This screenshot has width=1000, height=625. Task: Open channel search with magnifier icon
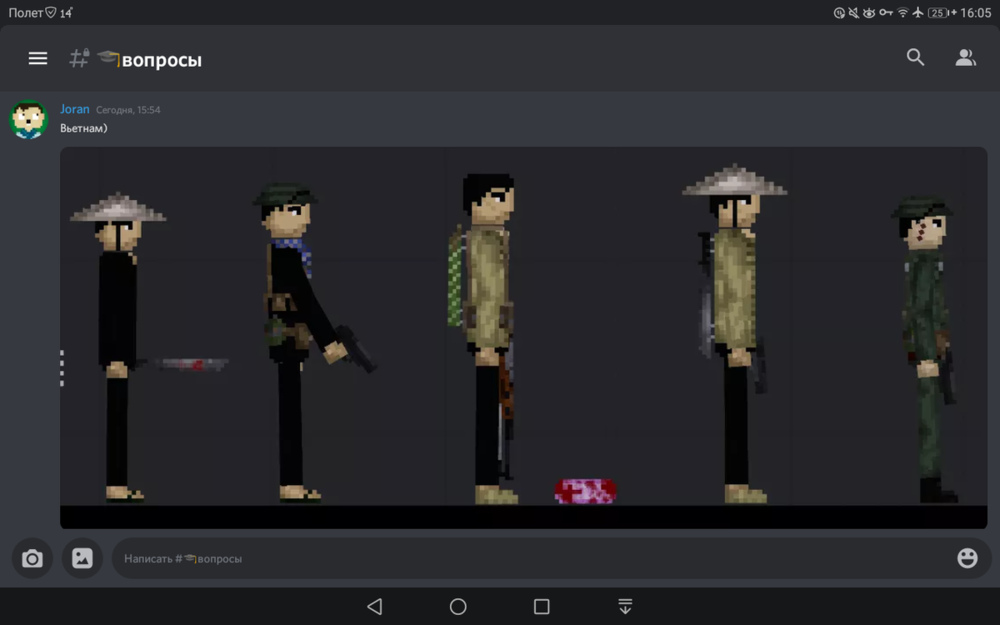coord(915,57)
